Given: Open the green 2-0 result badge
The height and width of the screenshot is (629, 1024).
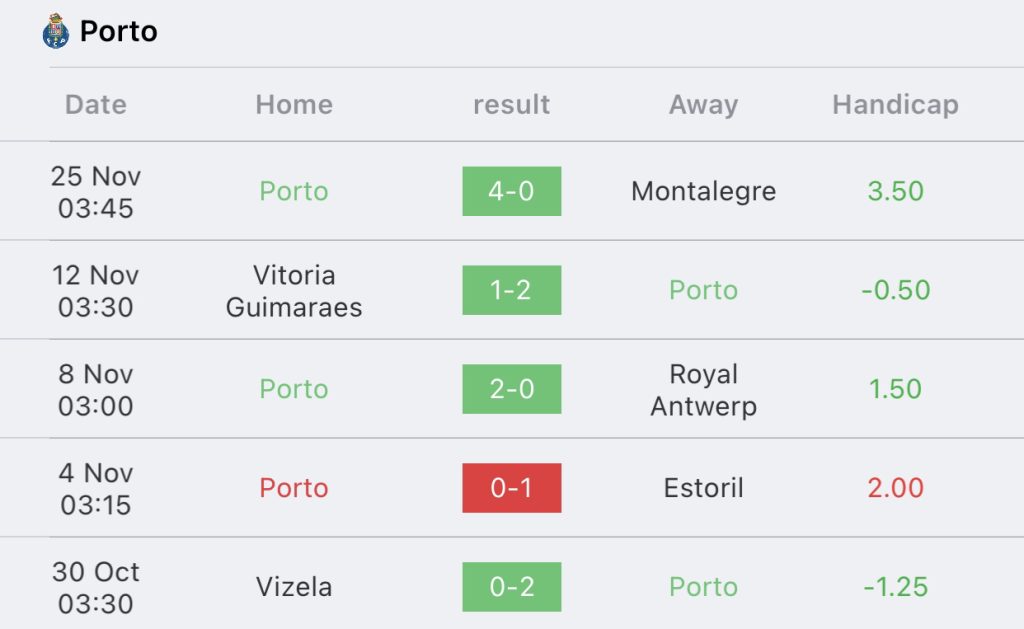Looking at the screenshot, I should click(x=511, y=389).
